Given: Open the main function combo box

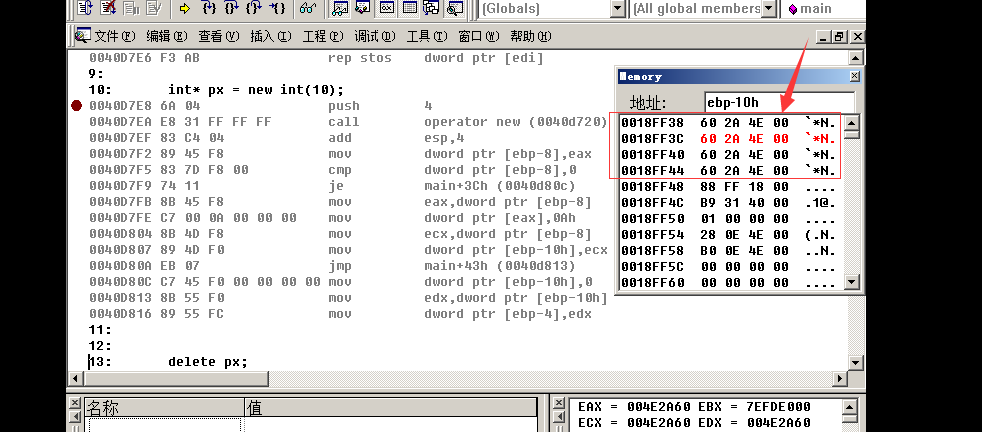Looking at the screenshot, I should 825,9.
